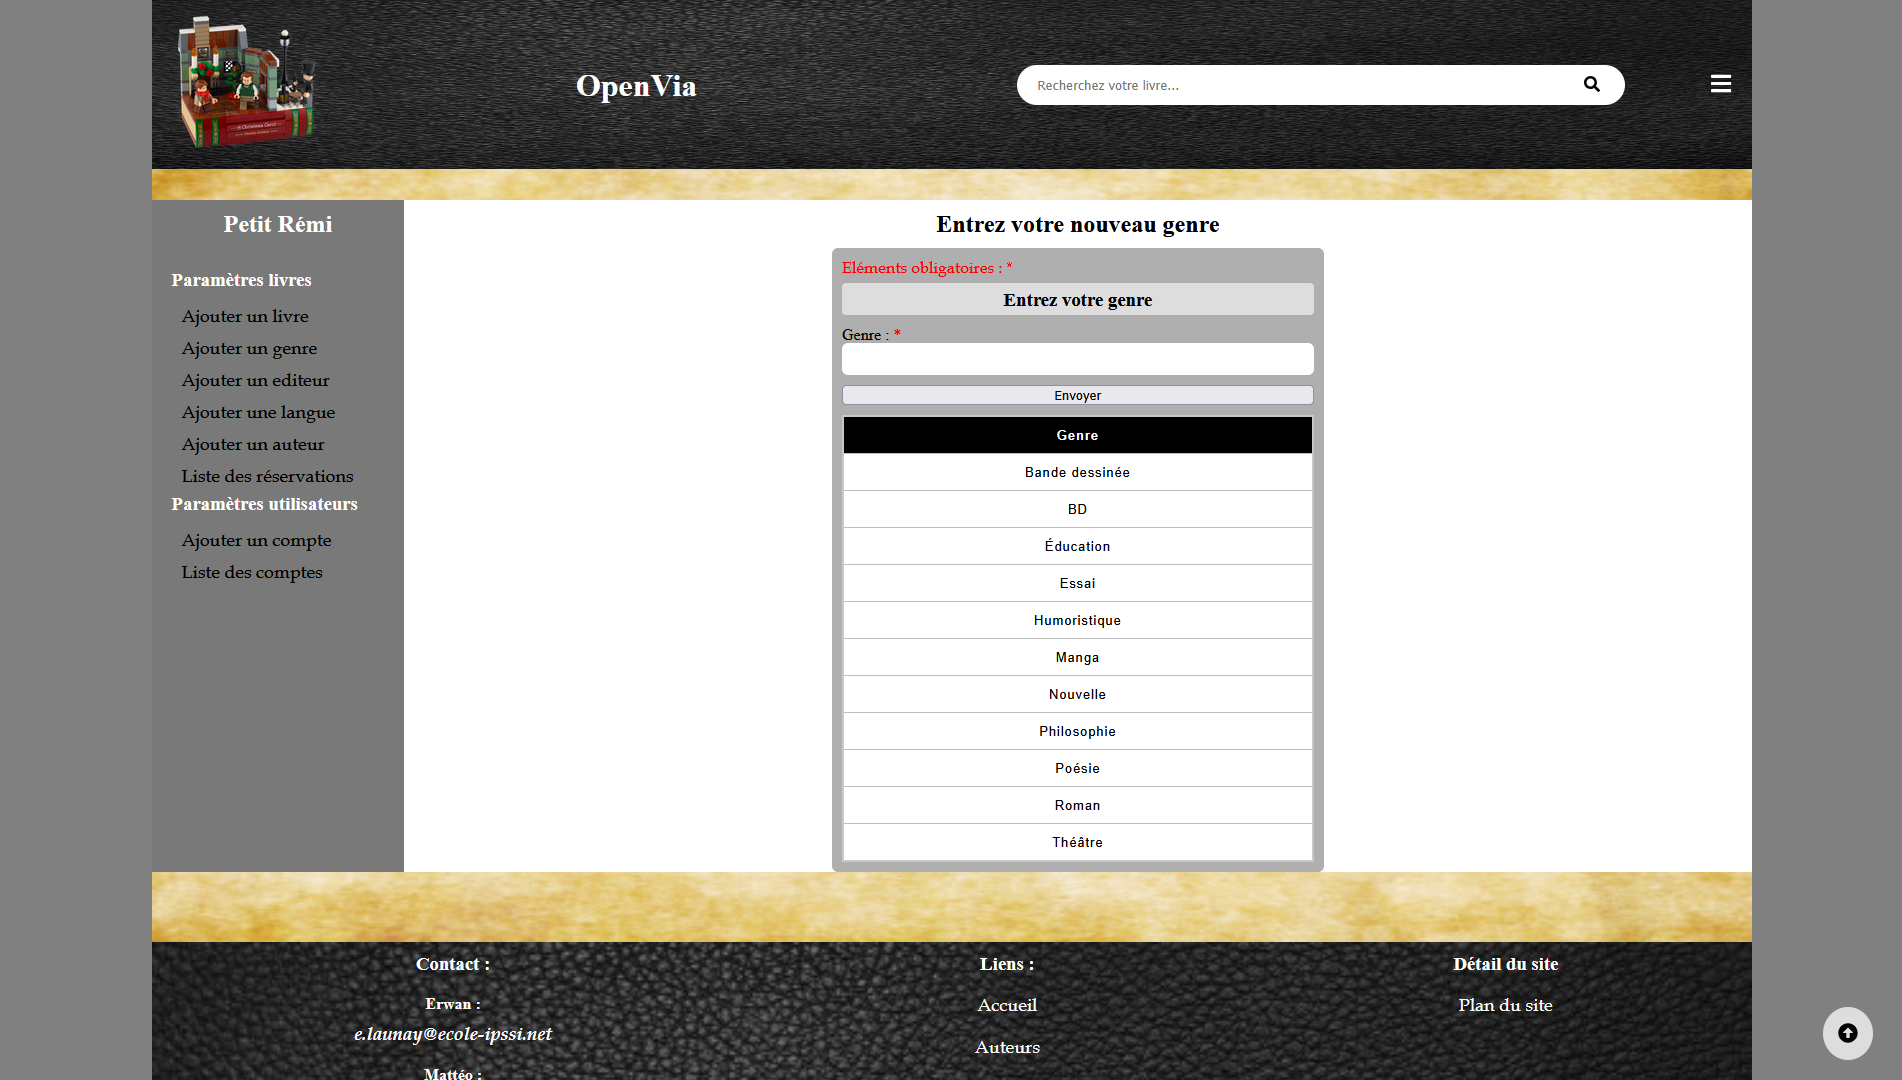1902x1080 pixels.
Task: Focus the book search field
Action: click(1300, 85)
